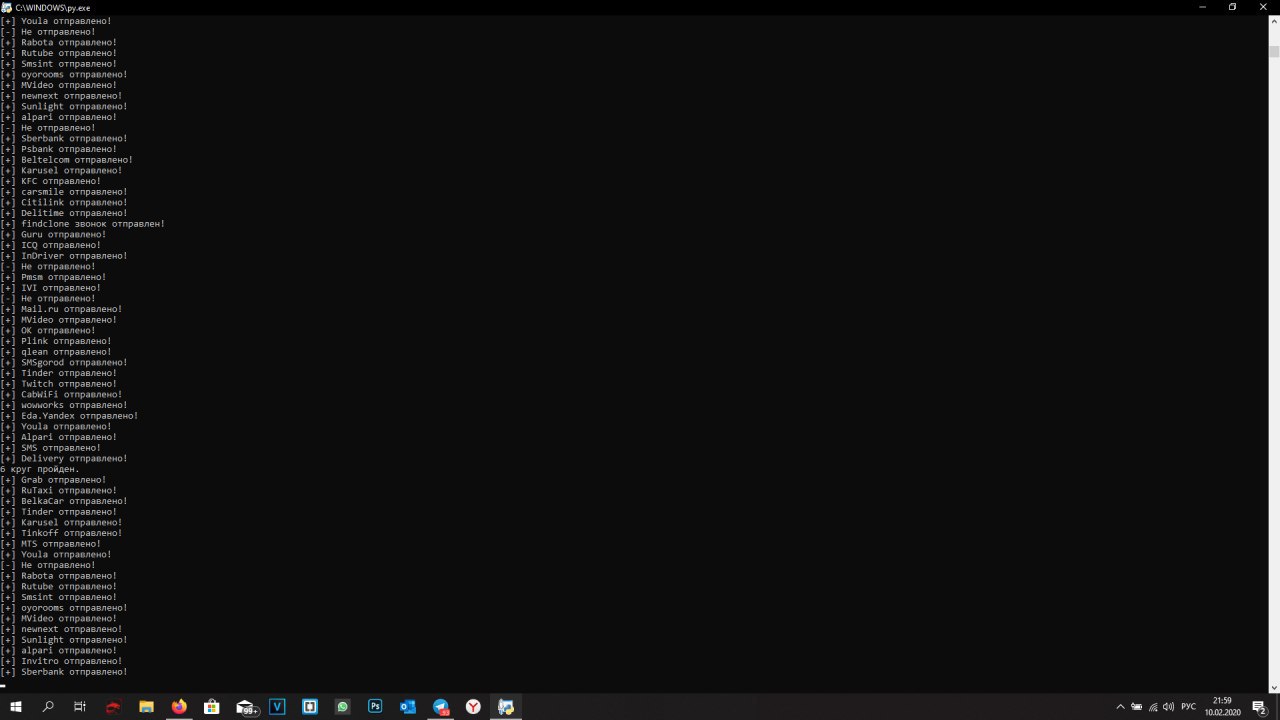
Task: Click the active Python taskbar icon
Action: point(506,707)
